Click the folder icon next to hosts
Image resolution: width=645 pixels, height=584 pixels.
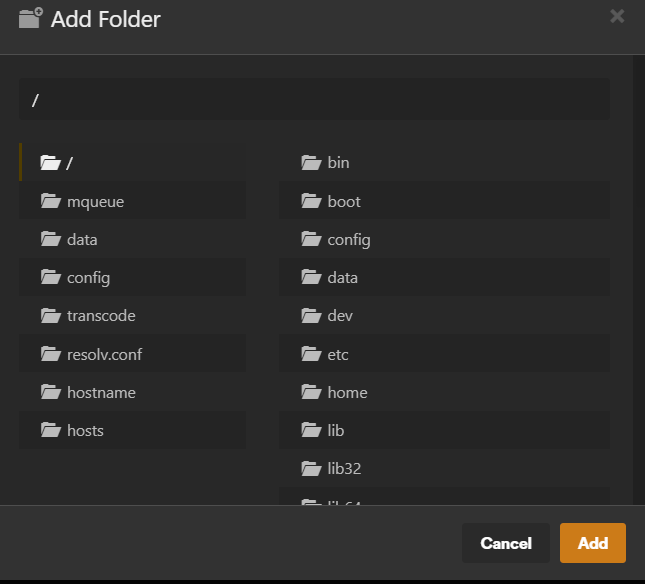(51, 430)
